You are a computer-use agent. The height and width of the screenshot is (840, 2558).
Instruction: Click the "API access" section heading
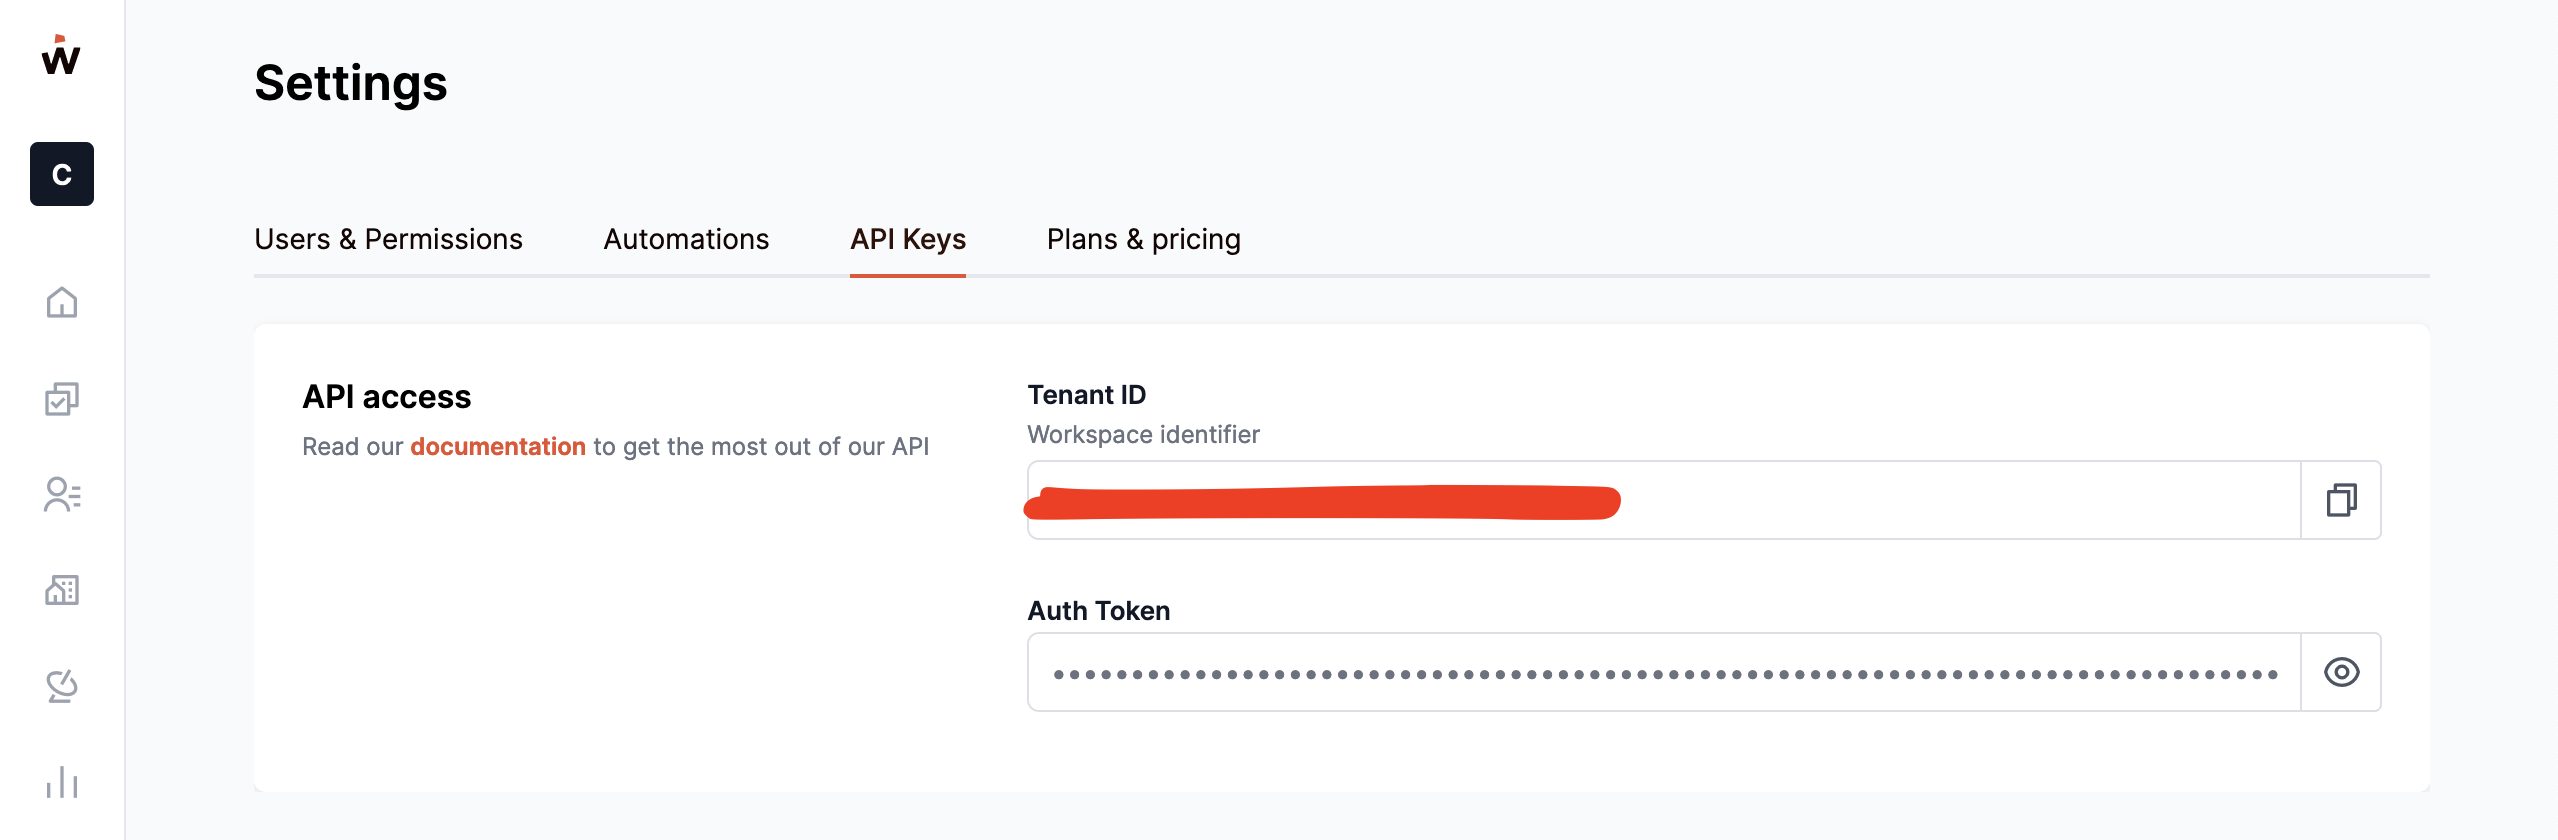387,397
